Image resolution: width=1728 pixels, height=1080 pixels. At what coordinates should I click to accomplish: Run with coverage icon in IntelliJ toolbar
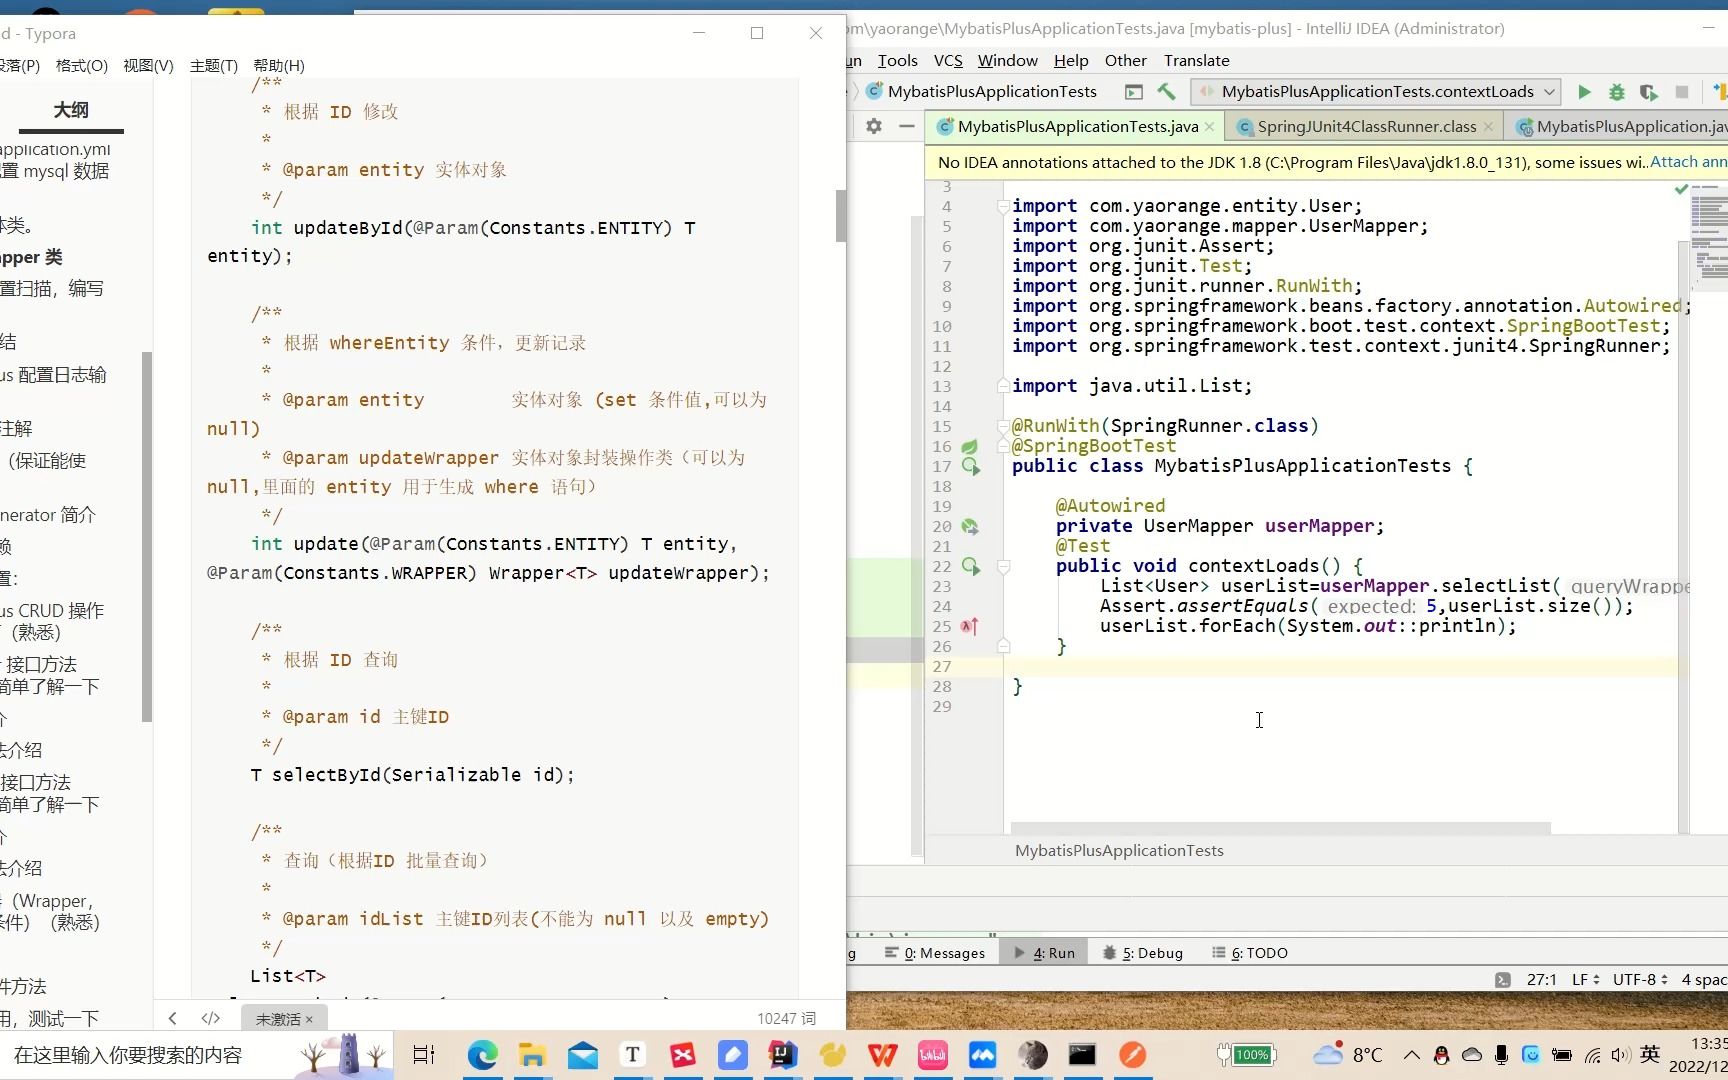click(1648, 92)
